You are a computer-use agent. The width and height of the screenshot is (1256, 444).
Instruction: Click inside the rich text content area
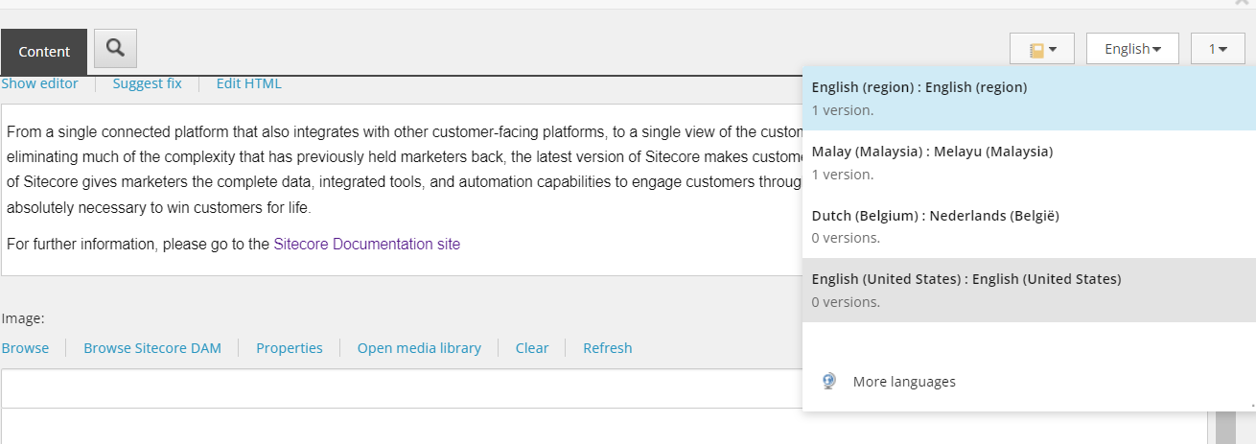click(x=401, y=190)
